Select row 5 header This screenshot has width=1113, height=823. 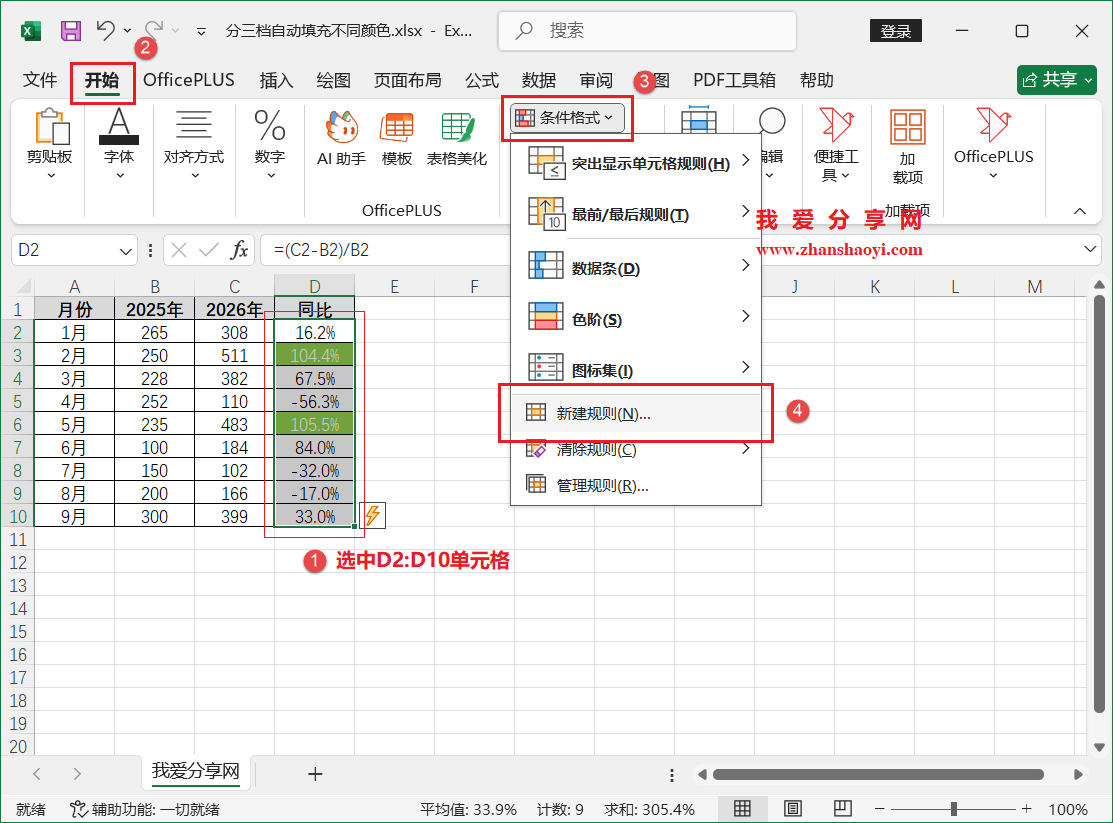click(17, 402)
